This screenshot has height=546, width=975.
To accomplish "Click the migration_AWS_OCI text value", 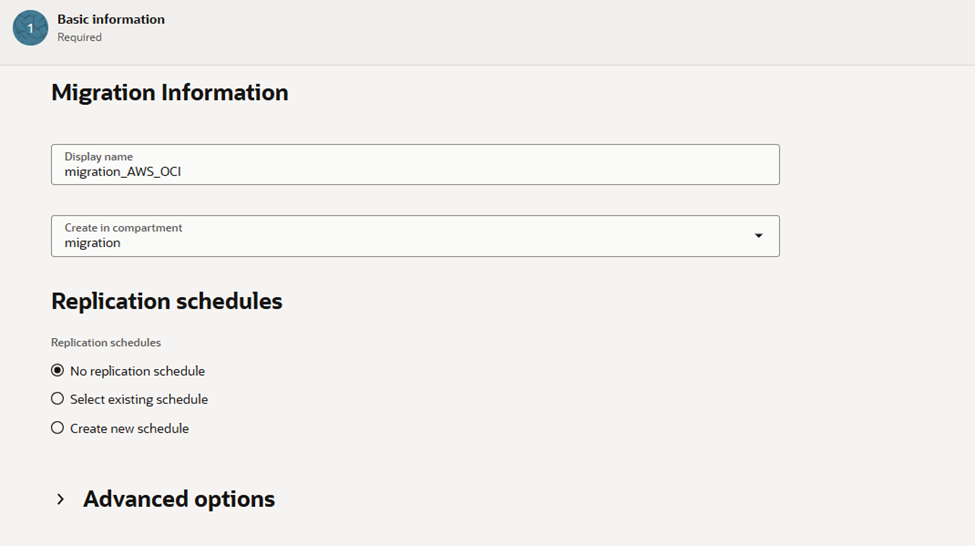I will click(123, 172).
